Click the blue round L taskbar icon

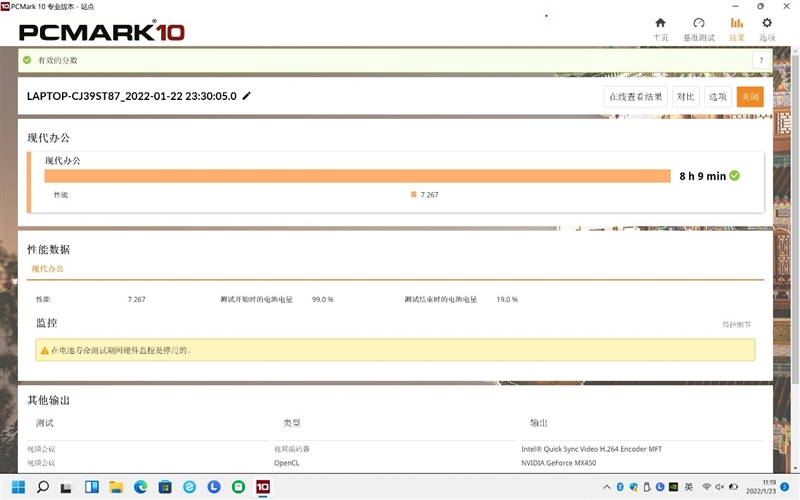pyautogui.click(x=214, y=487)
